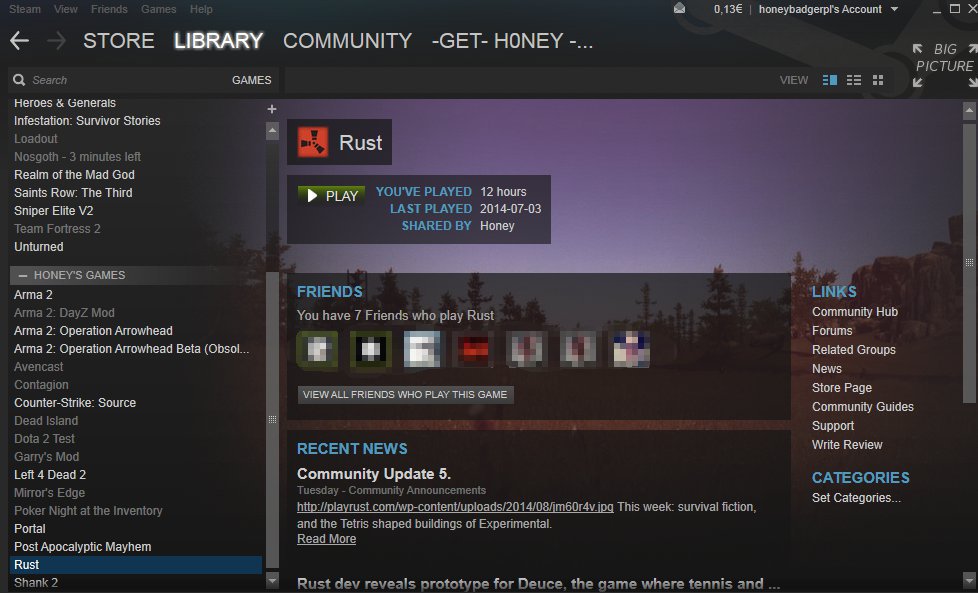Viewport: 978px width, 593px height.
Task: Switch to grid view icon
Action: click(x=878, y=80)
